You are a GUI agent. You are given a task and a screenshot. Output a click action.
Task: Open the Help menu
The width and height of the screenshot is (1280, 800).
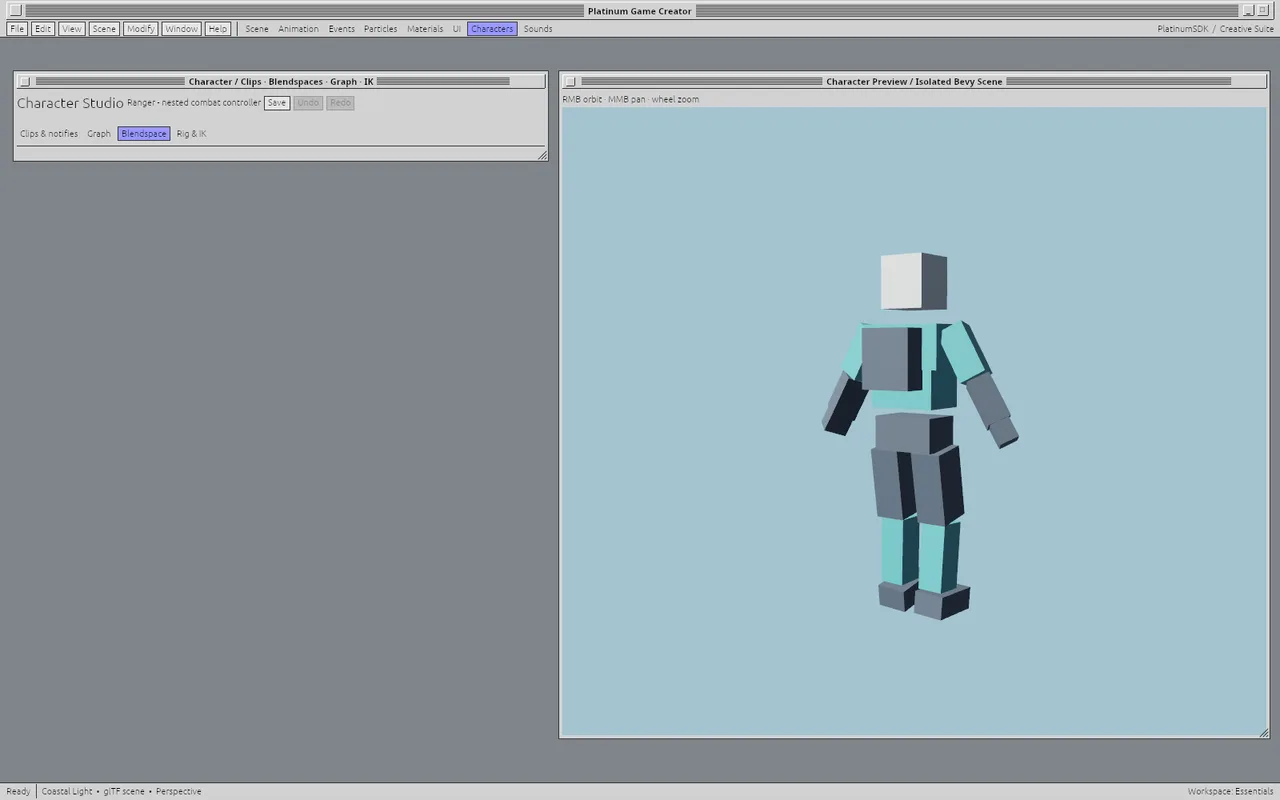218,29
